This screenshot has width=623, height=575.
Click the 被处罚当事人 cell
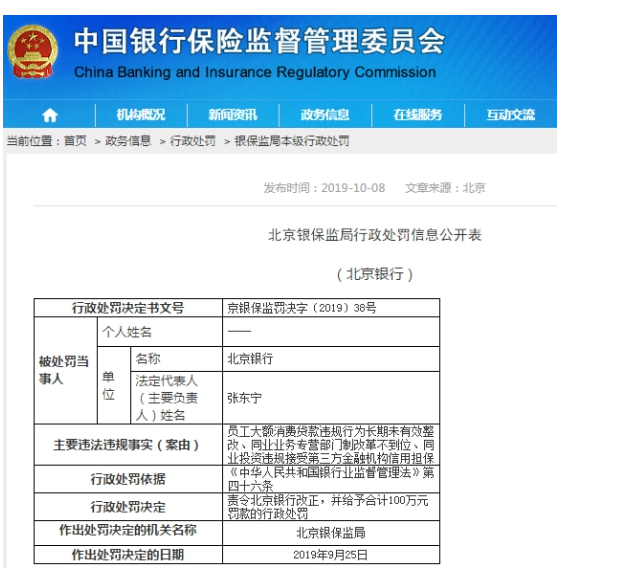(x=66, y=370)
